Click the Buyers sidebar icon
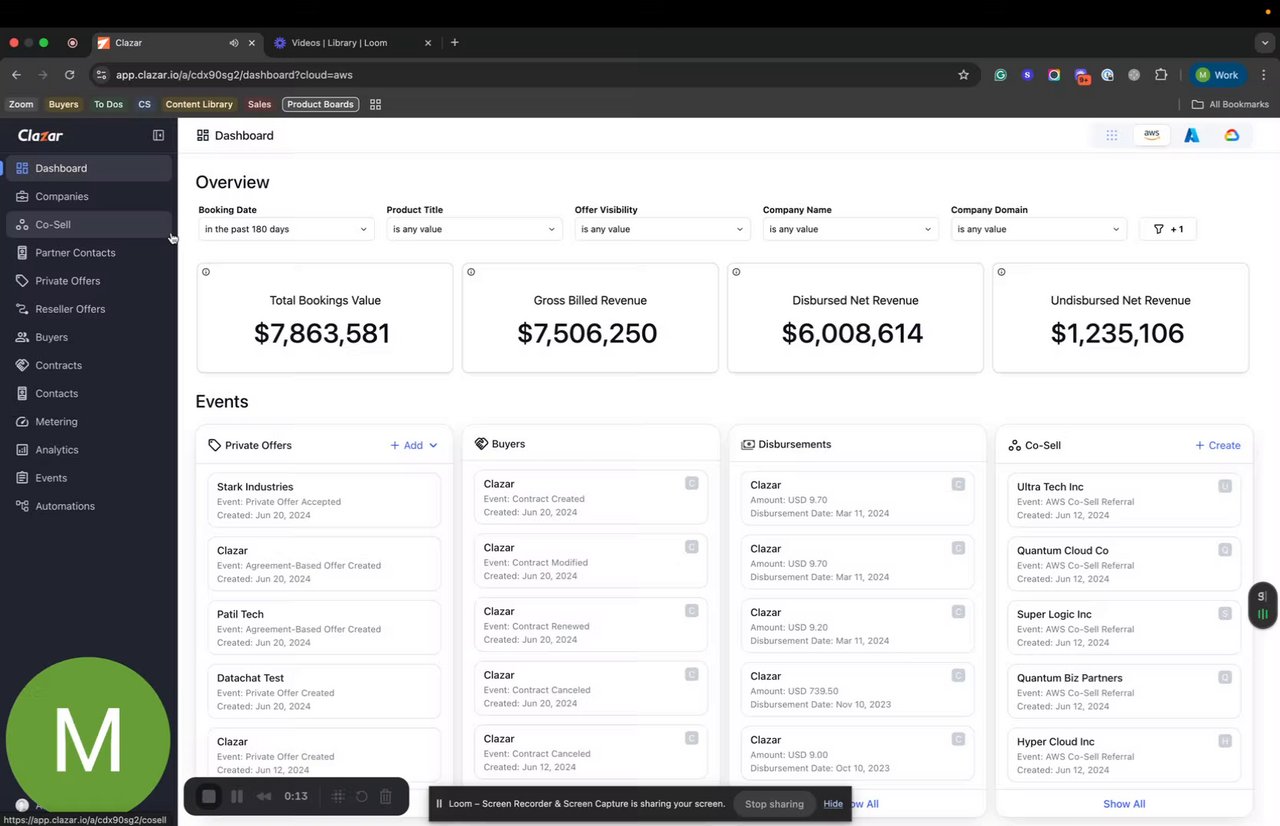The image size is (1280, 826). click(x=22, y=337)
